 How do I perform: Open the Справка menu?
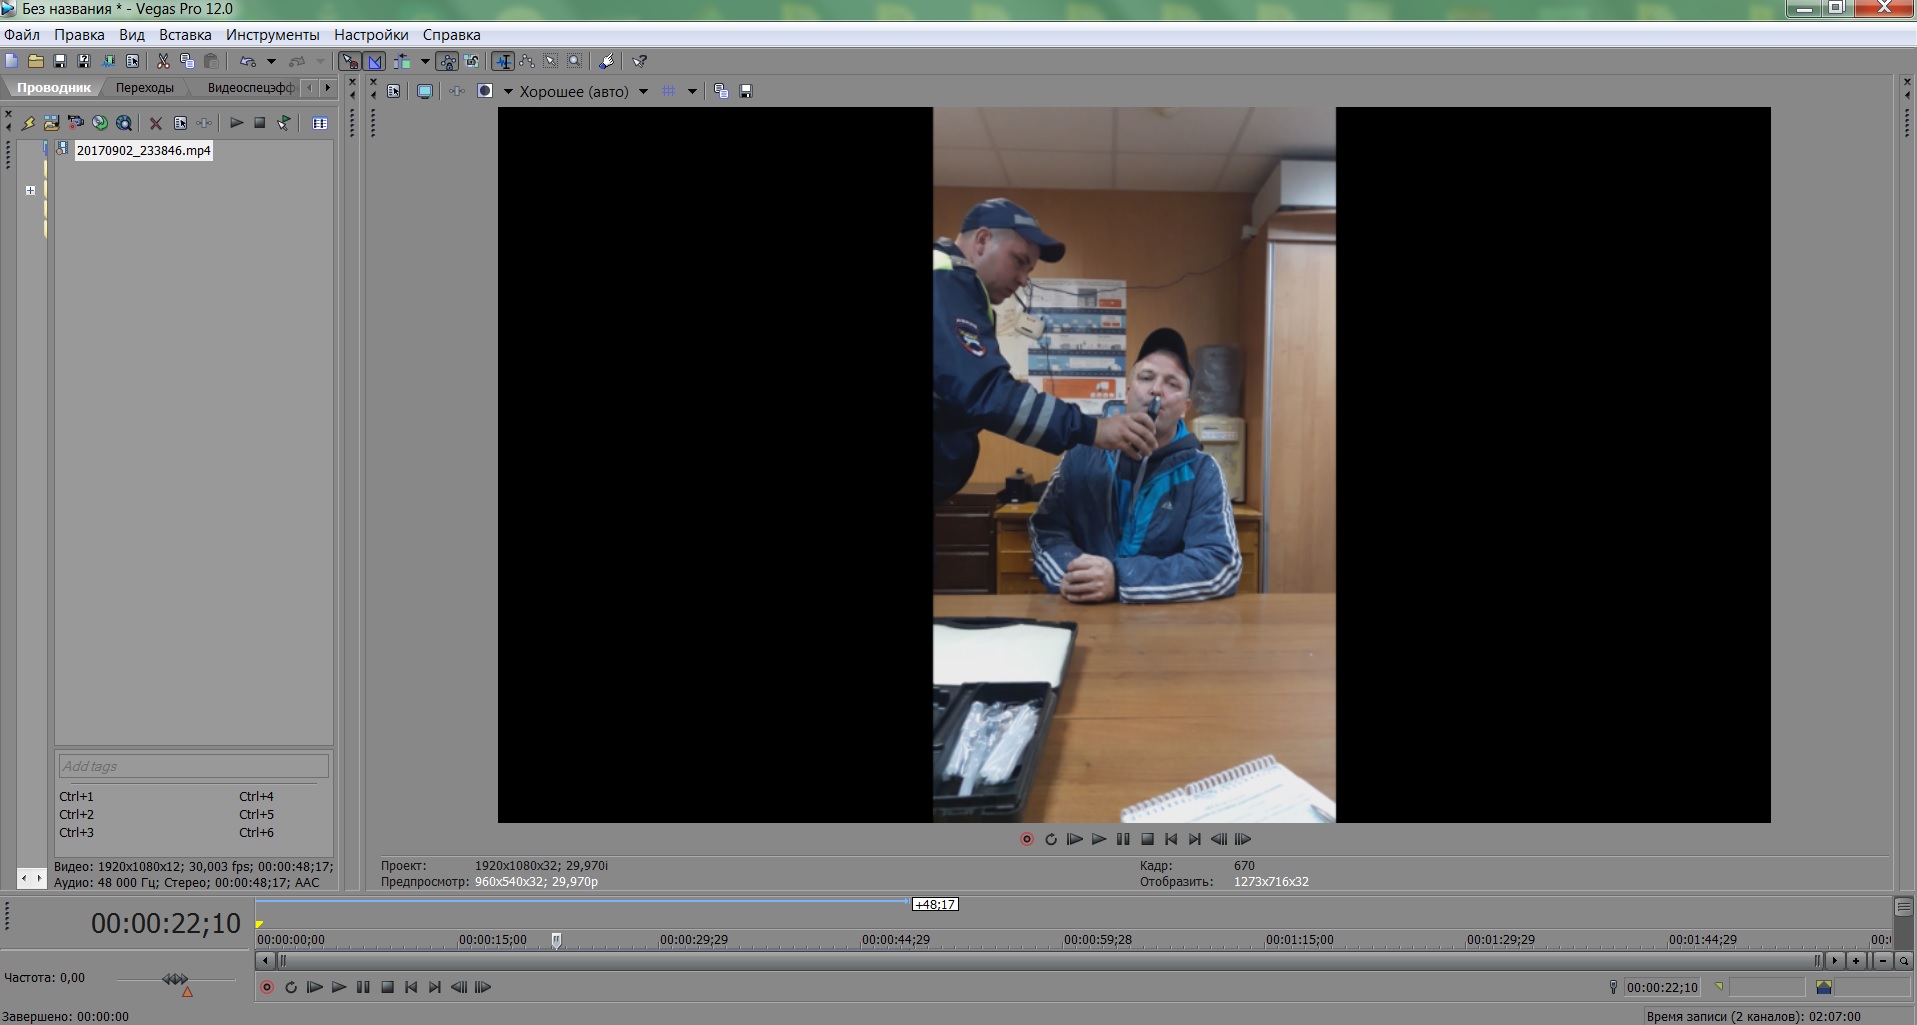coord(451,34)
